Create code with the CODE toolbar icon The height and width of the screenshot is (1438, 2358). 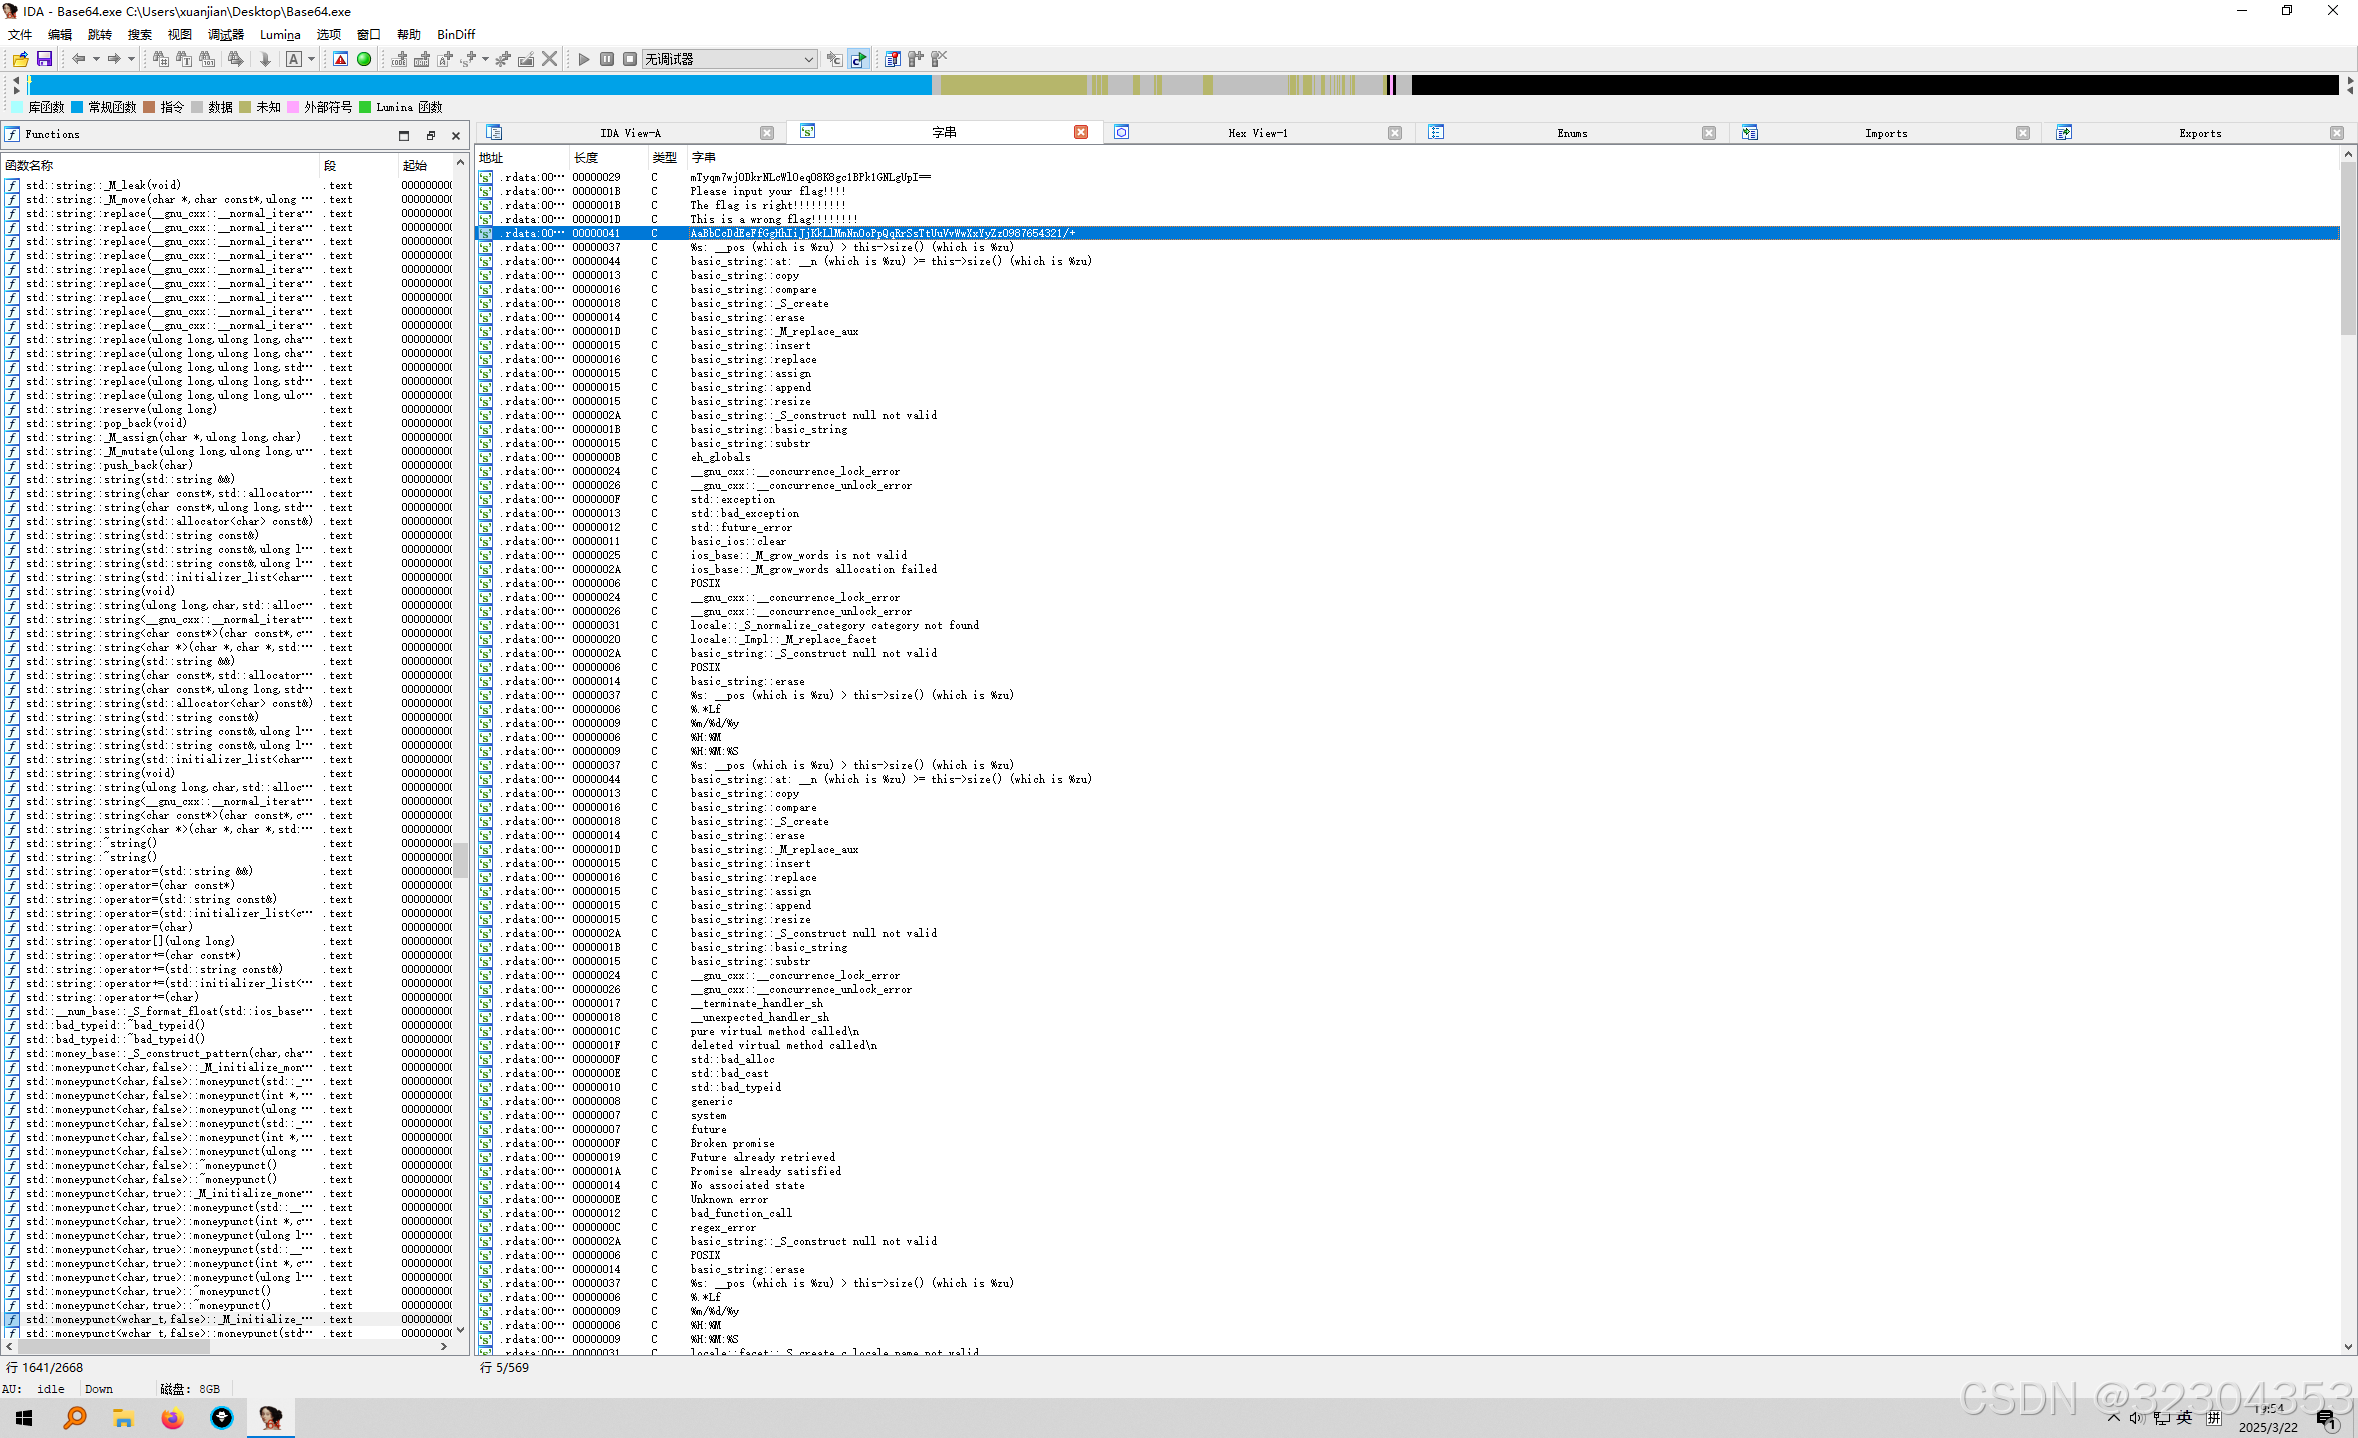point(399,59)
